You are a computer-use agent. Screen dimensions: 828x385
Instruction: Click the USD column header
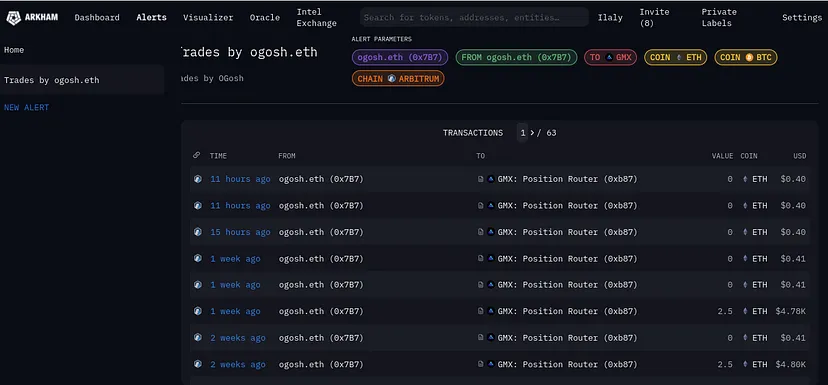pyautogui.click(x=799, y=156)
